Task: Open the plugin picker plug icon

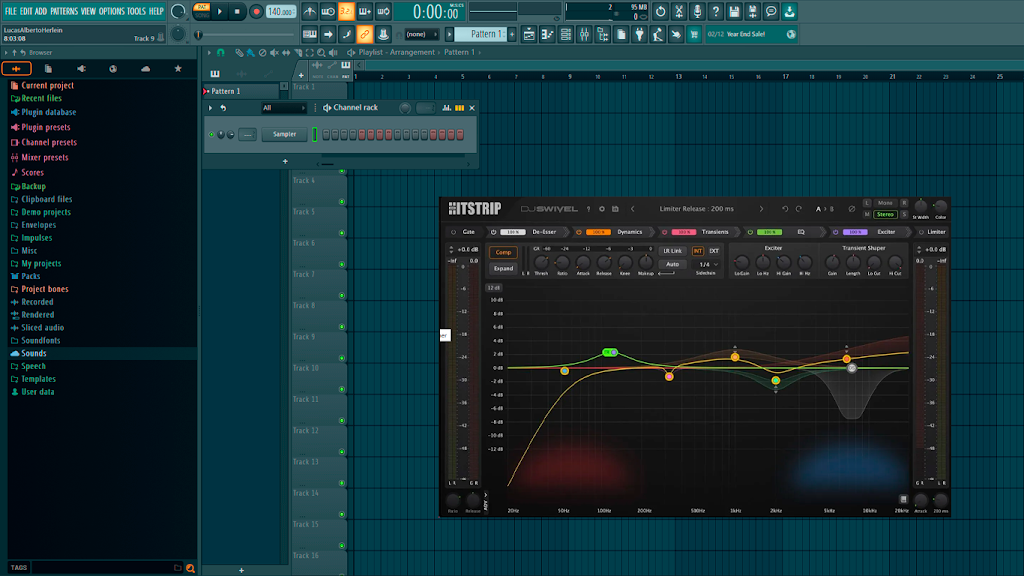Action: click(x=639, y=35)
